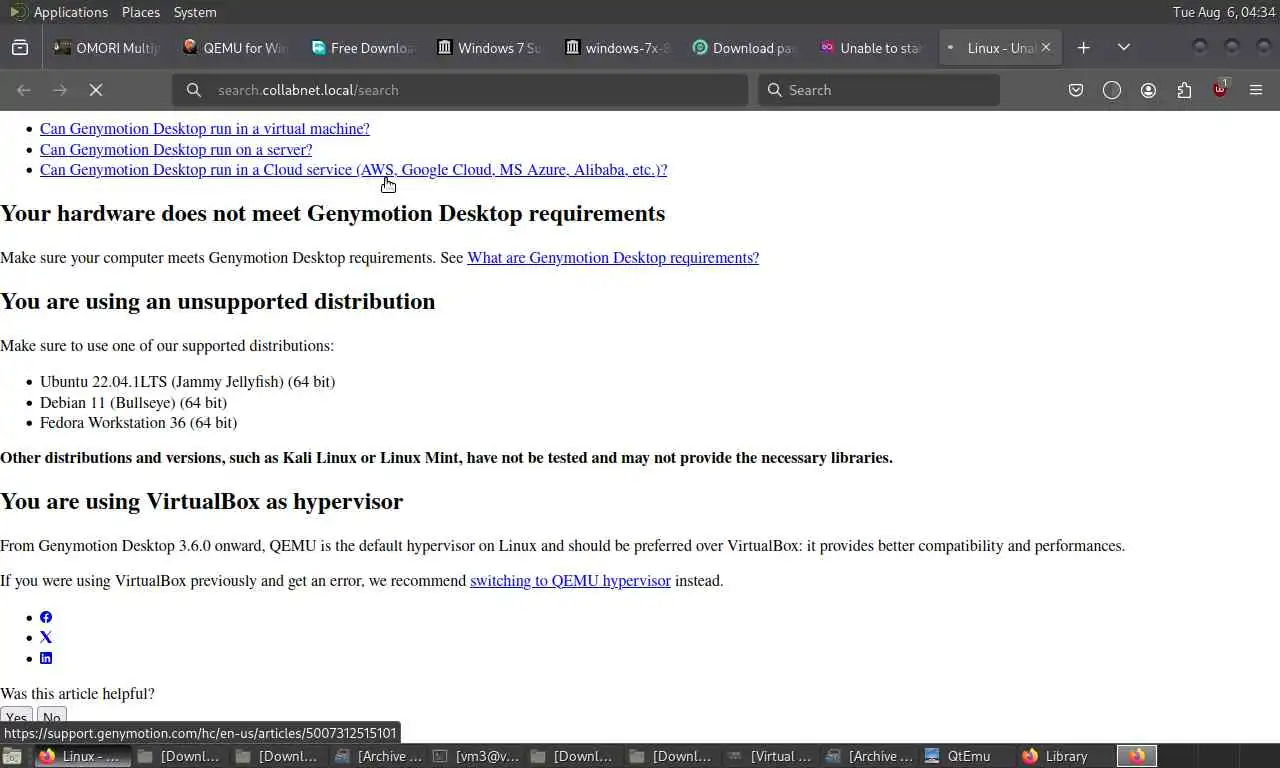Share article on X
This screenshot has height=768, width=1280.
coord(46,638)
